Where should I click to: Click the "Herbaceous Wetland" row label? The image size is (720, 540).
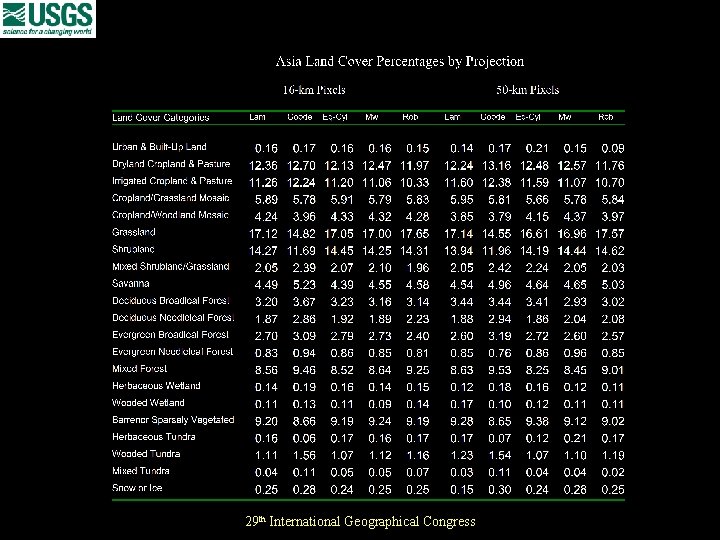(156, 385)
